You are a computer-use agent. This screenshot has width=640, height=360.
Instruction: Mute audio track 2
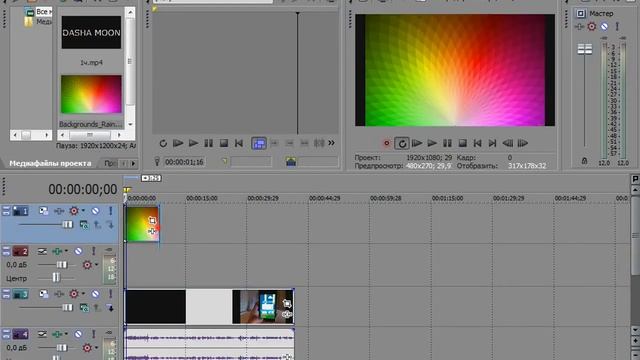[x=78, y=251]
